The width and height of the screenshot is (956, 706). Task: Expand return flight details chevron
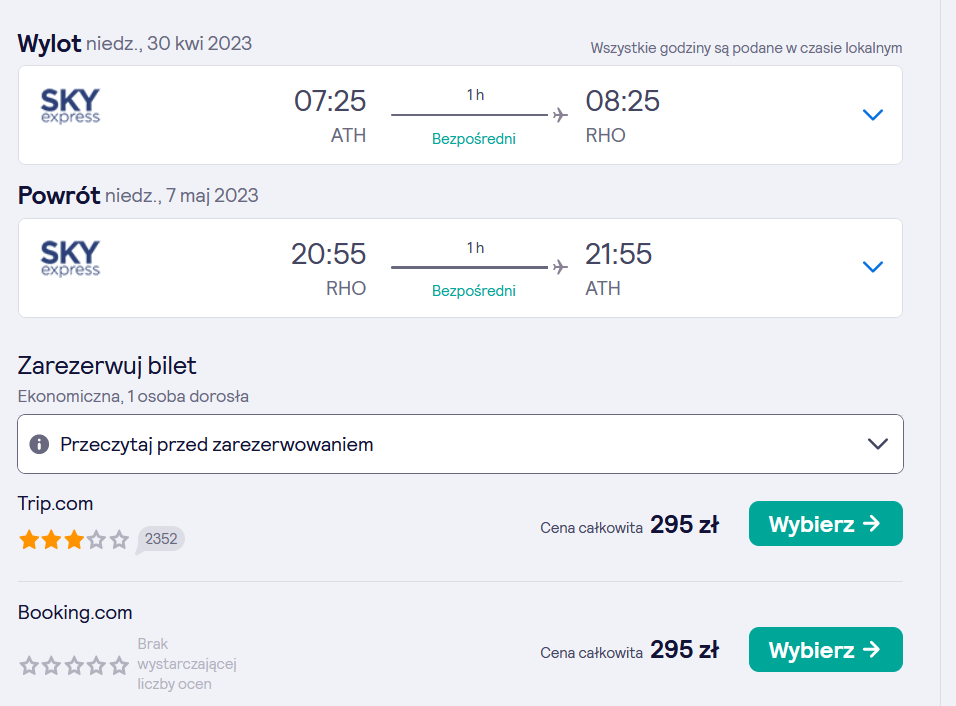click(x=873, y=267)
